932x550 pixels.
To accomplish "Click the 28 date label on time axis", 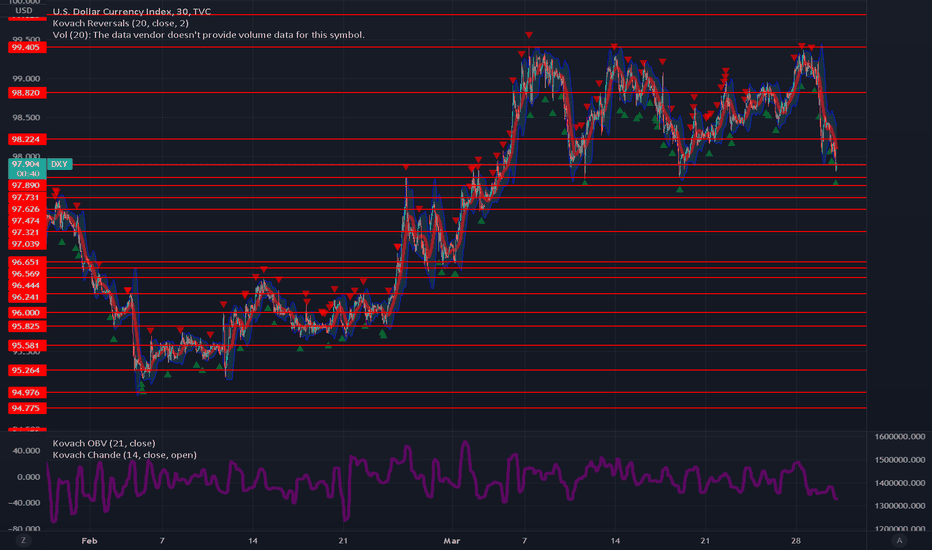I will (x=796, y=540).
